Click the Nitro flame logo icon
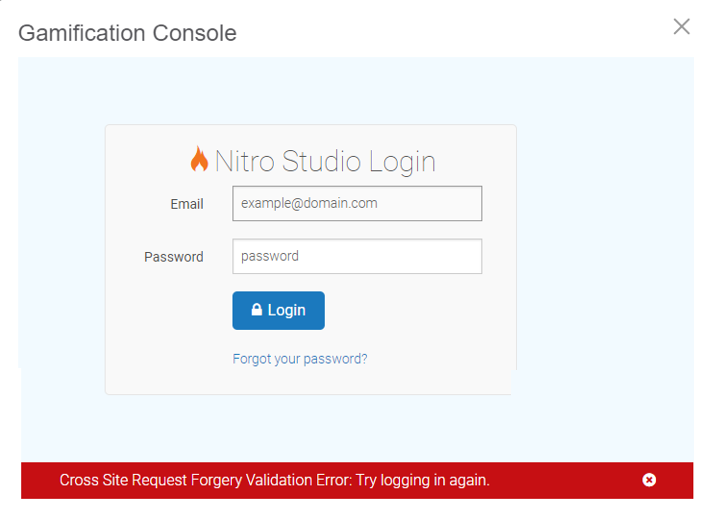The height and width of the screenshot is (511, 702). (199, 159)
